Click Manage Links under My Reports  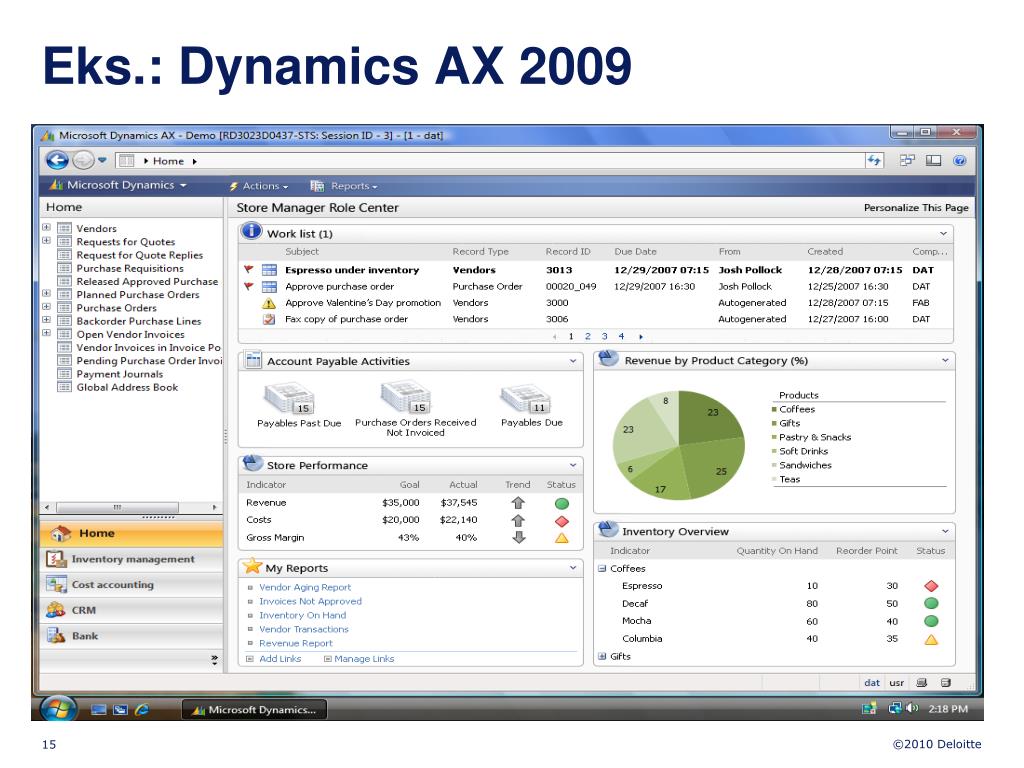pyautogui.click(x=364, y=659)
